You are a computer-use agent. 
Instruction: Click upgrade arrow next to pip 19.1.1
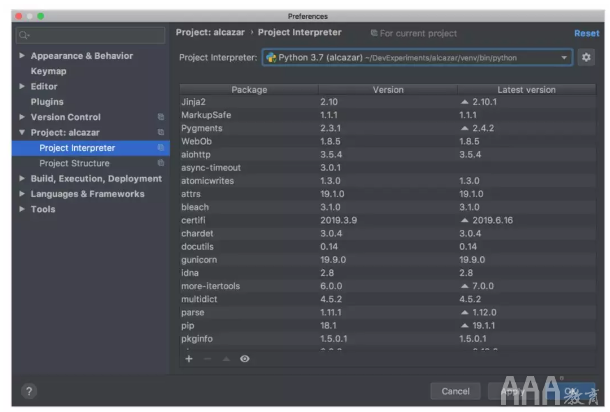point(464,325)
